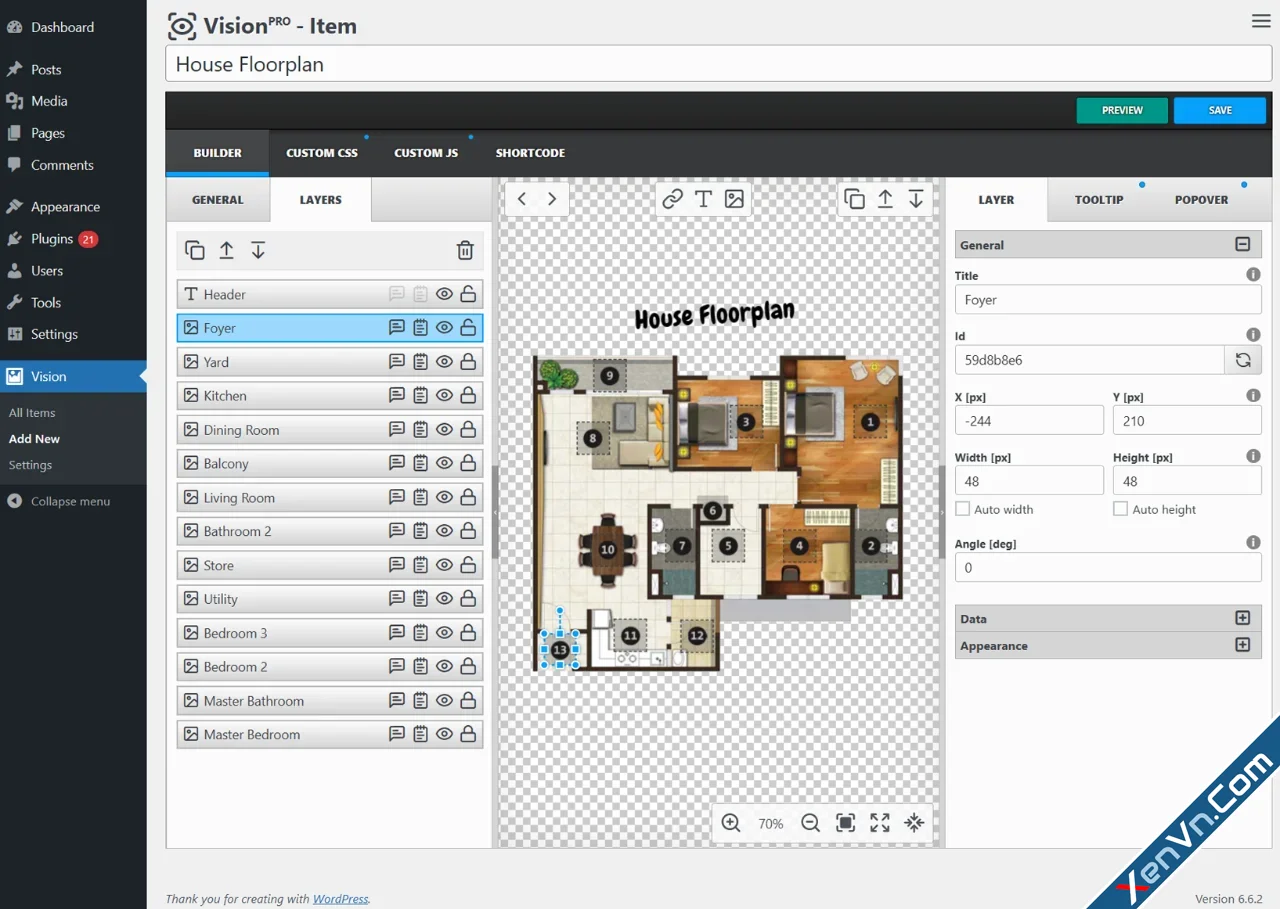Move layer down in layers panel toolbar
The width and height of the screenshot is (1280, 909).
click(258, 251)
